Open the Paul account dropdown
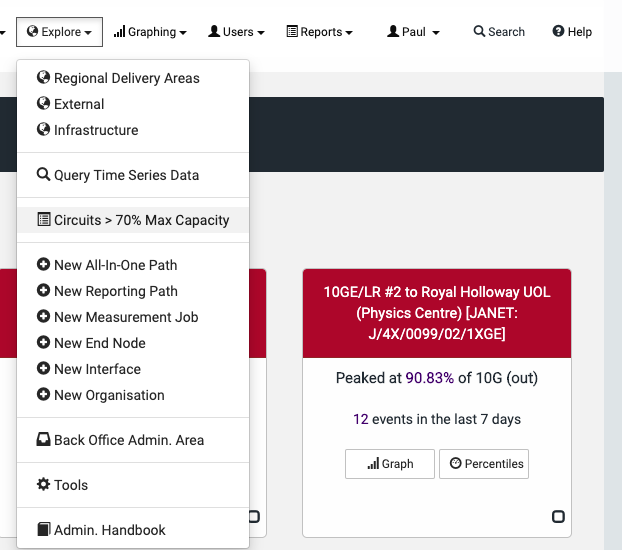 (413, 32)
